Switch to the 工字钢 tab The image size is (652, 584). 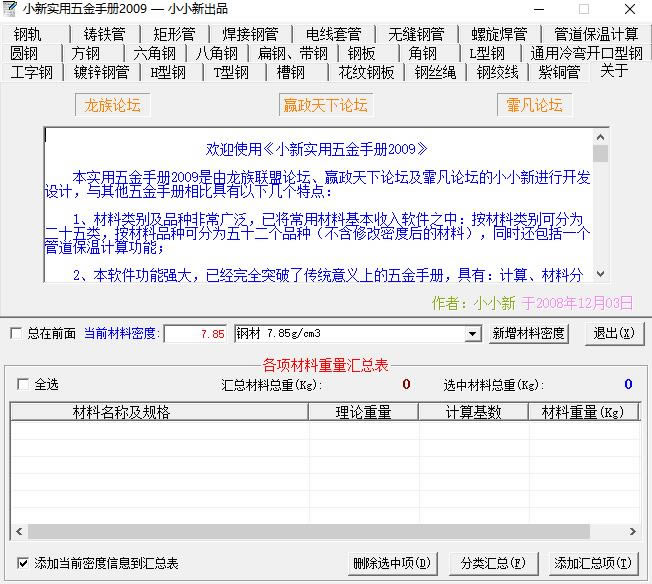[x=32, y=72]
